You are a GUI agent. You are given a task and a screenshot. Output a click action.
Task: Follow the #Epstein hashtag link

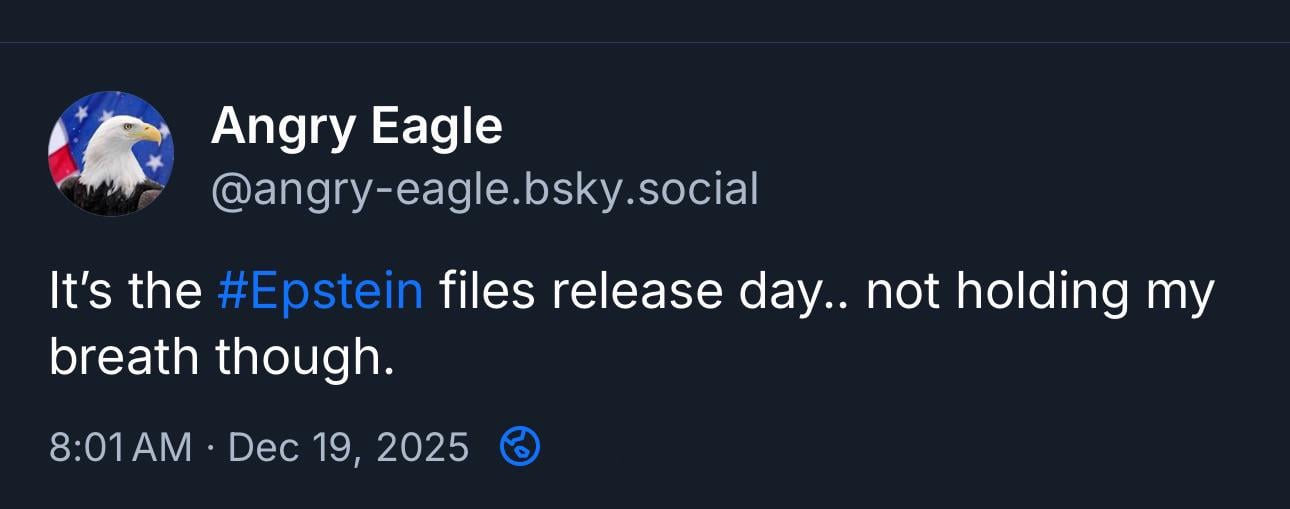tap(320, 292)
